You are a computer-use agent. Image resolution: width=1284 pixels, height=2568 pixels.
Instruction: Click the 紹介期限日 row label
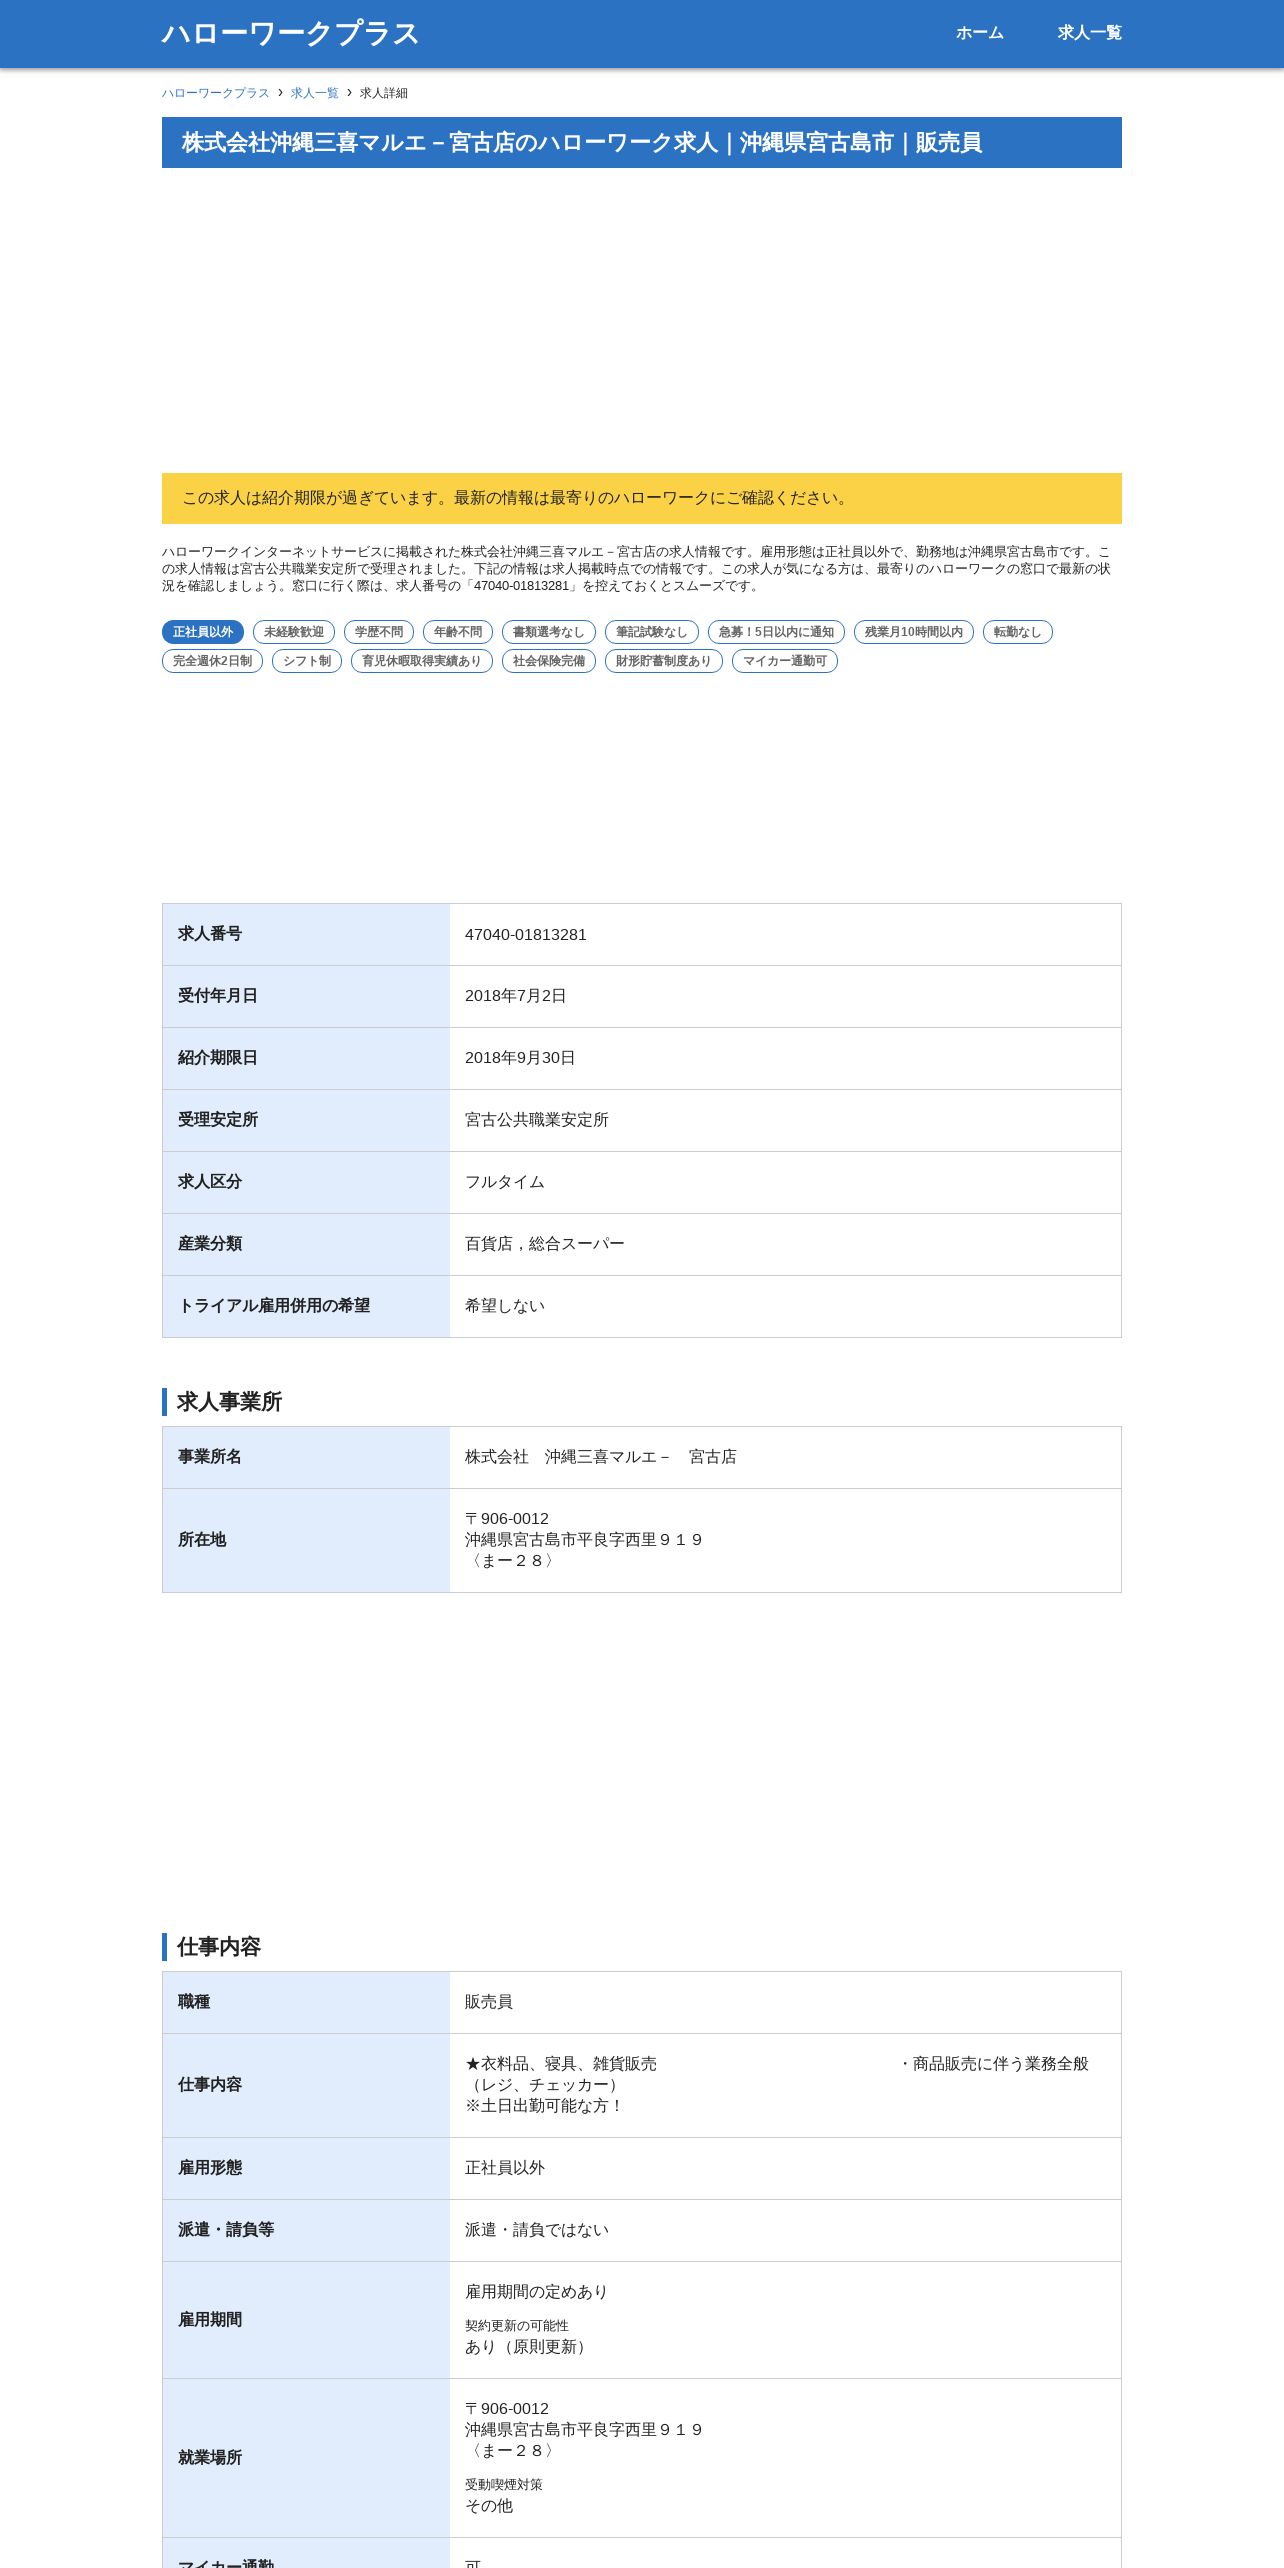218,1058
